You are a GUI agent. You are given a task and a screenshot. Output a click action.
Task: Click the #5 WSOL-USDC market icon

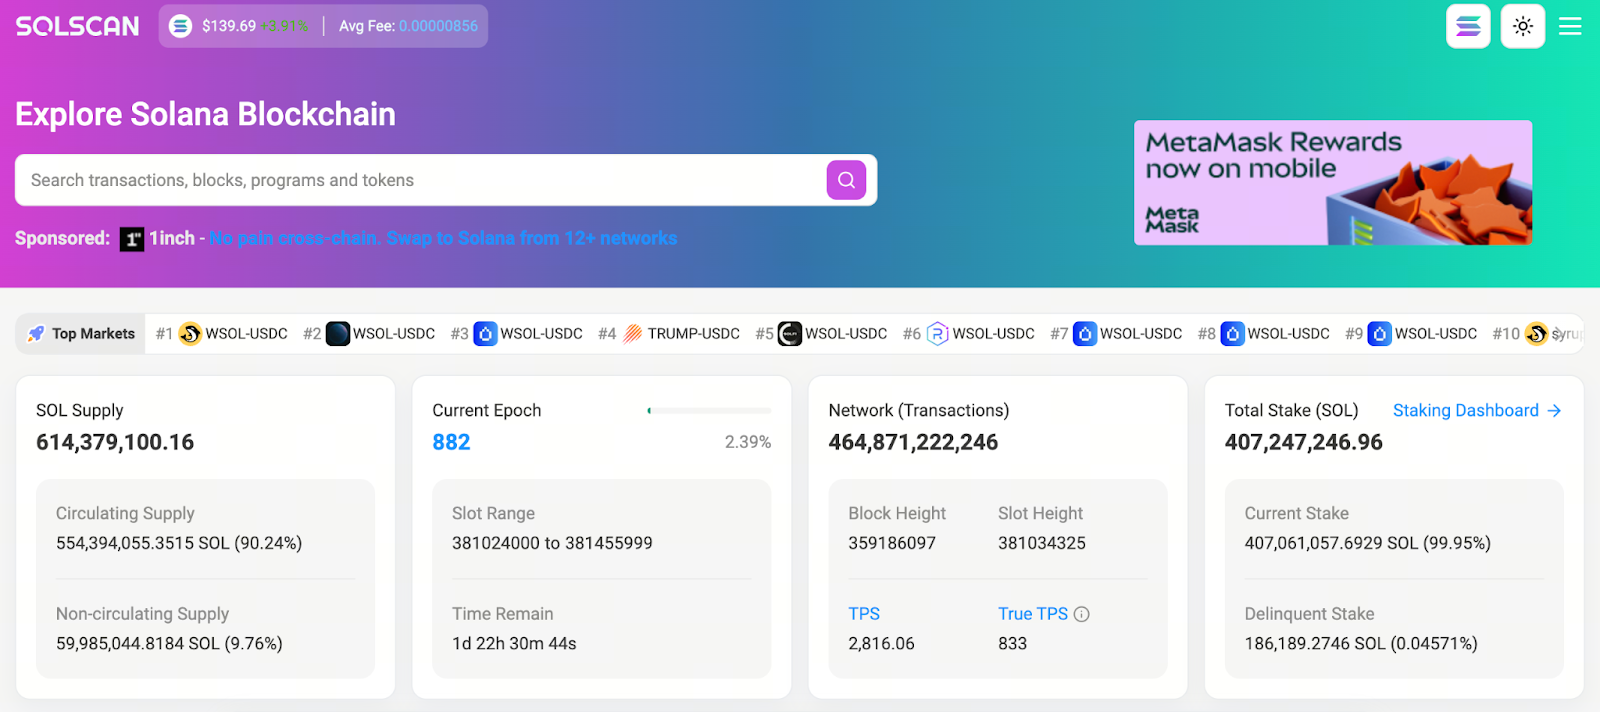790,334
